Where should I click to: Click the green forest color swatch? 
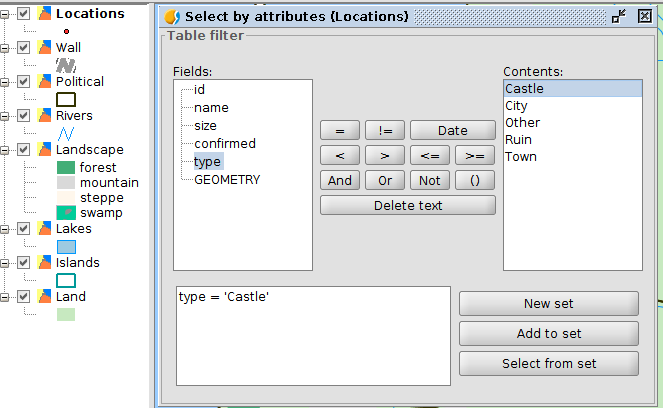pos(66,168)
